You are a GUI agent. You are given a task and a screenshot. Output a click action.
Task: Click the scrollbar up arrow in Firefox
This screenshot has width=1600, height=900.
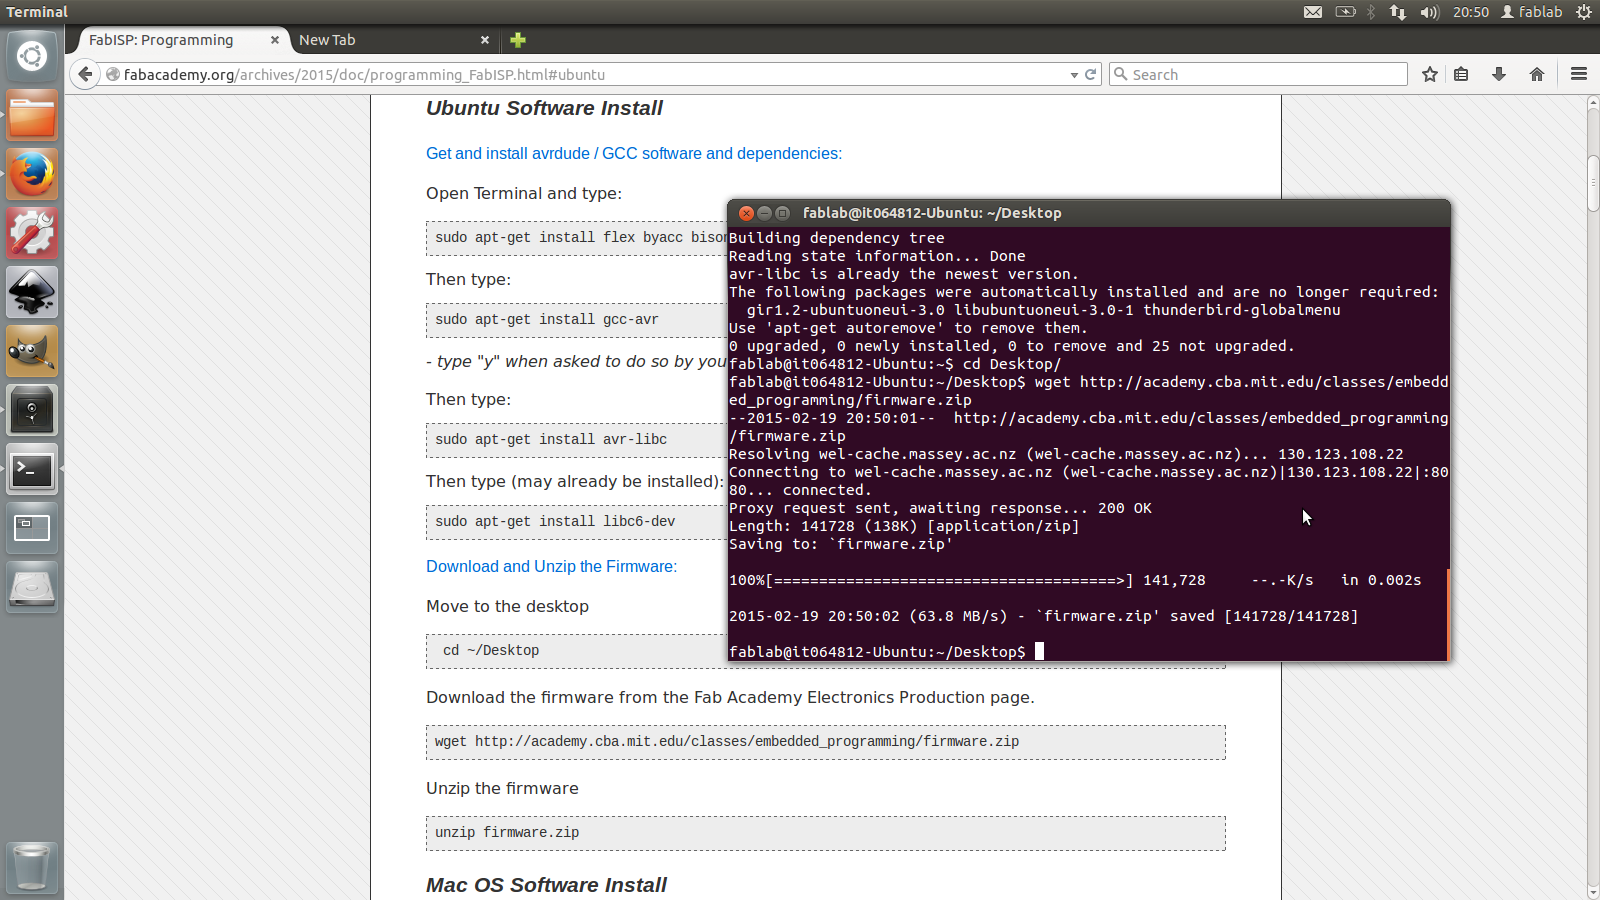click(1593, 103)
